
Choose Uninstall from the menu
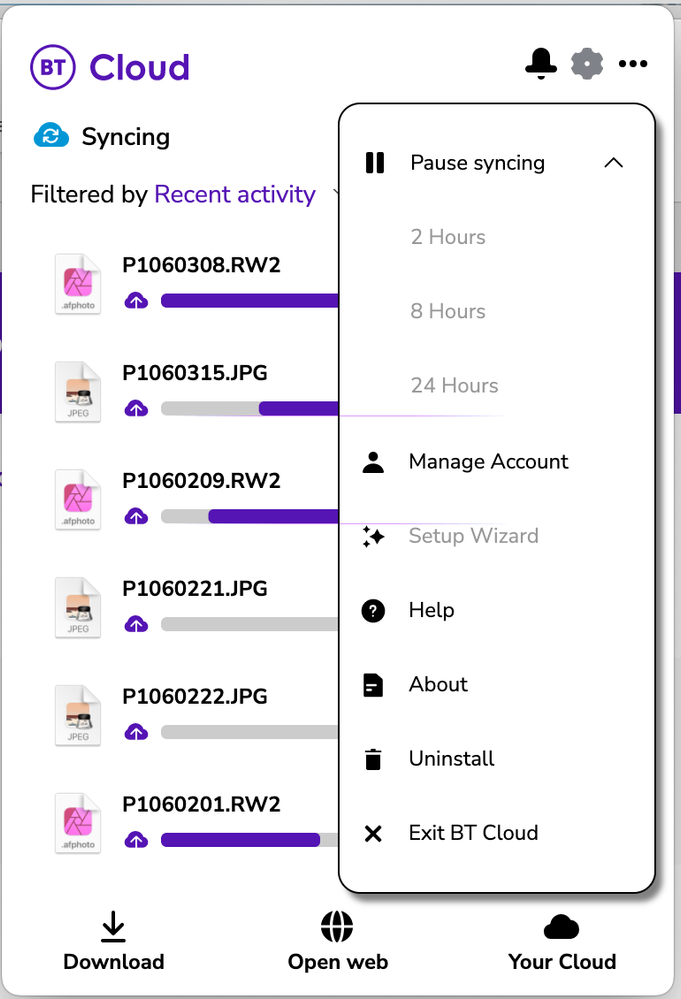click(x=451, y=759)
